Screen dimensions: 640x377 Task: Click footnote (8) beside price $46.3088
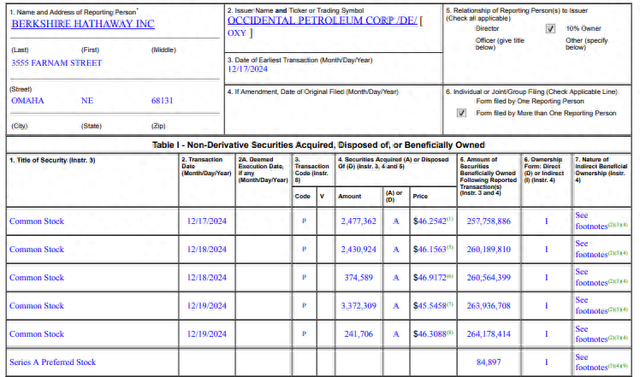(x=450, y=332)
